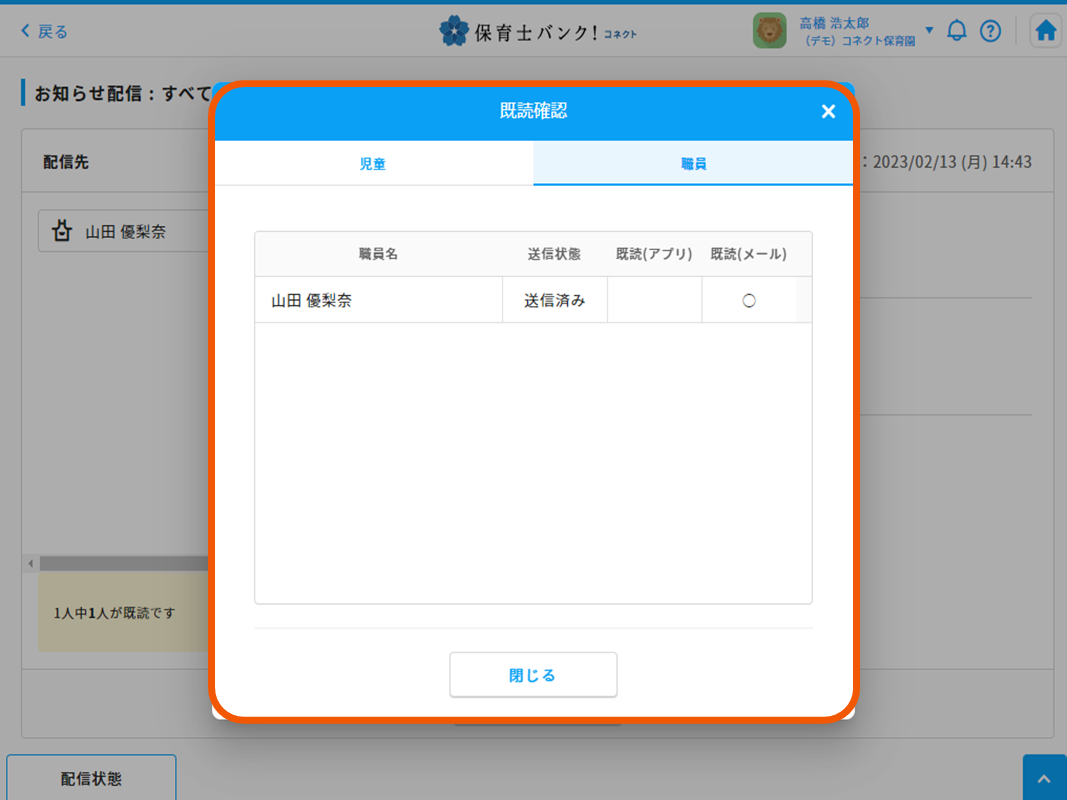This screenshot has height=800, width=1067.
Task: Click the staff icon beside 山田 優梨奈
Action: pyautogui.click(x=62, y=232)
